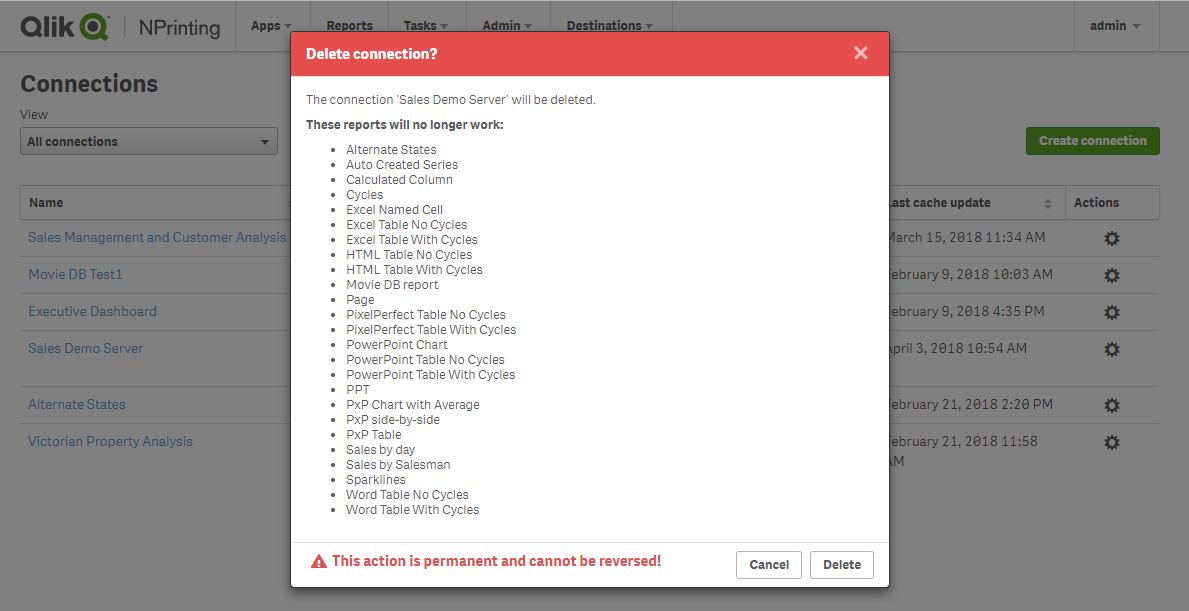Click 'Calculated Column' list item
Viewport: 1189px width, 611px height.
click(x=400, y=180)
